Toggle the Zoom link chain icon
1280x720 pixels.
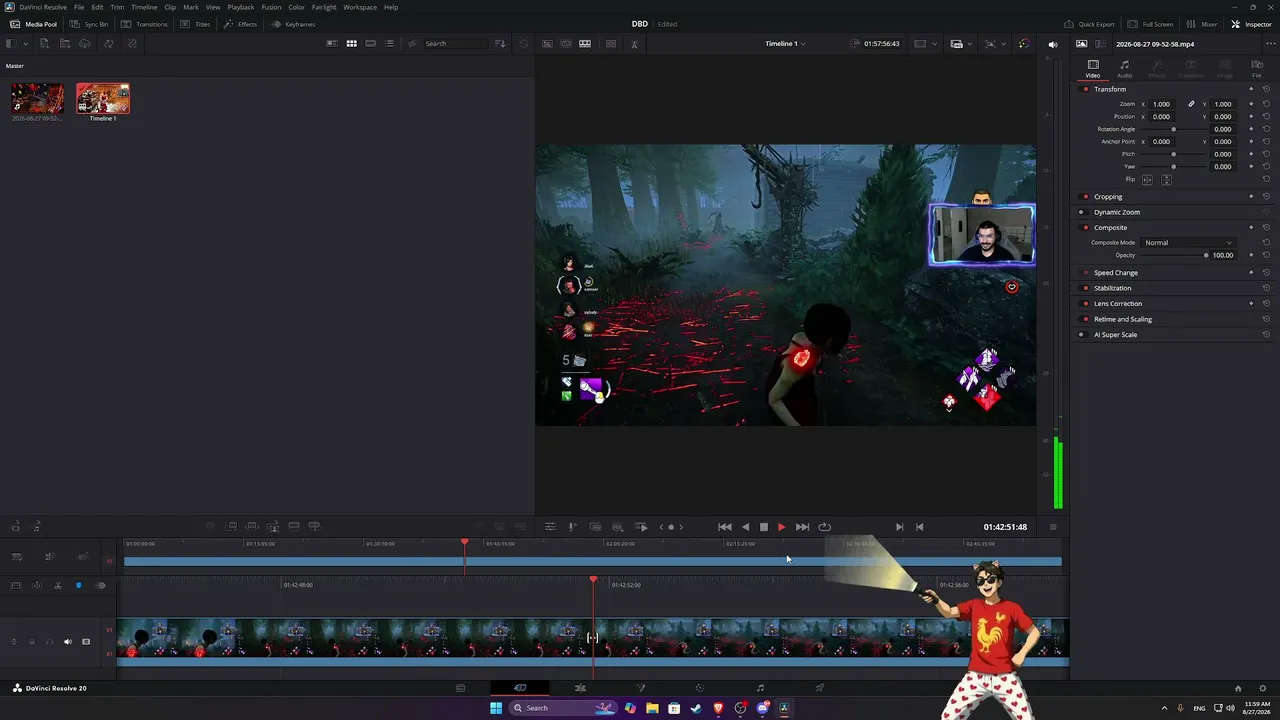pos(1191,104)
